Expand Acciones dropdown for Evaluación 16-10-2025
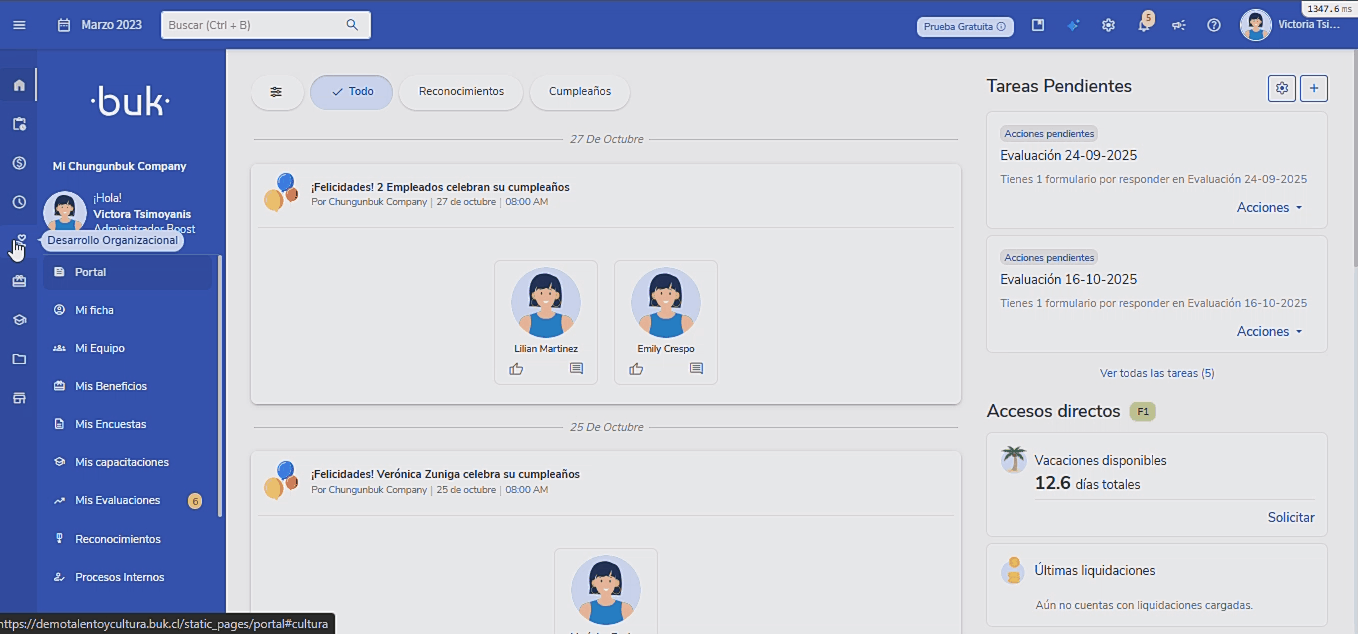Screen dimensions: 1358x634 [1269, 332]
